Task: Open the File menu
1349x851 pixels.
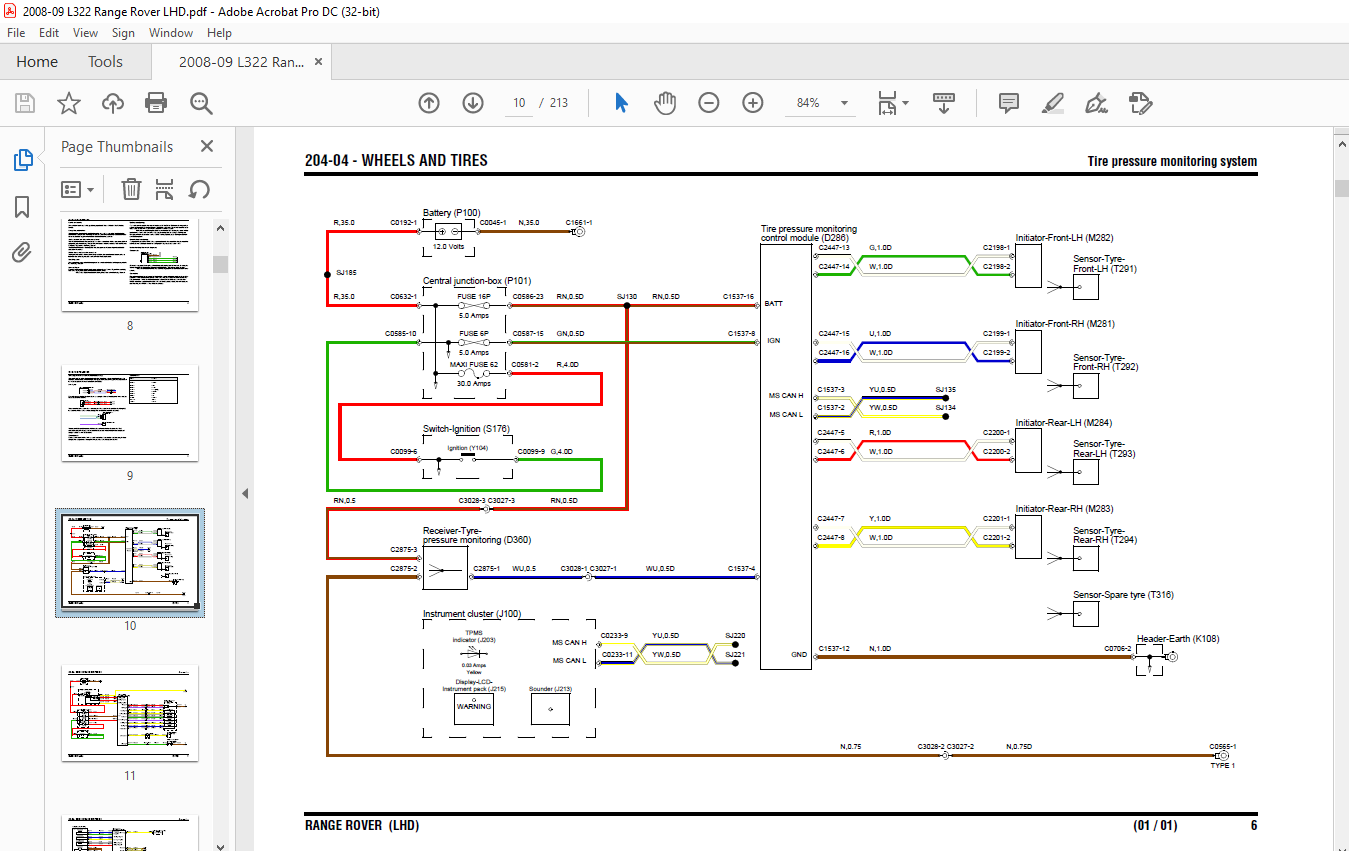Action: click(16, 33)
